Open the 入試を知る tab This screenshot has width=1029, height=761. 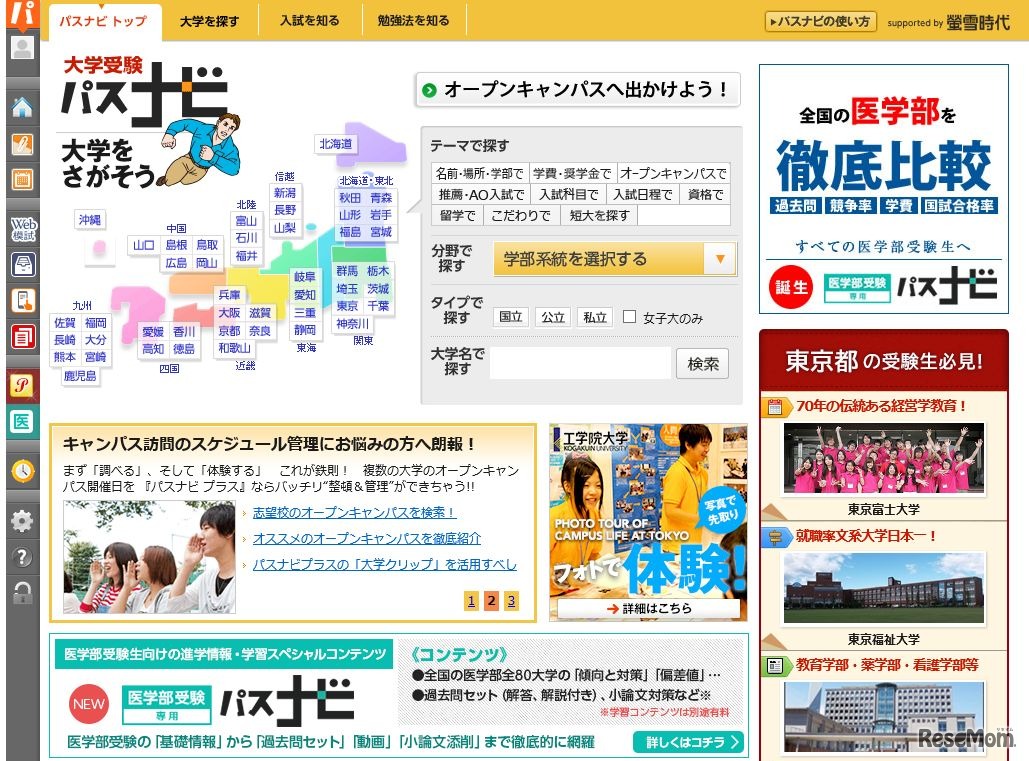tap(310, 21)
